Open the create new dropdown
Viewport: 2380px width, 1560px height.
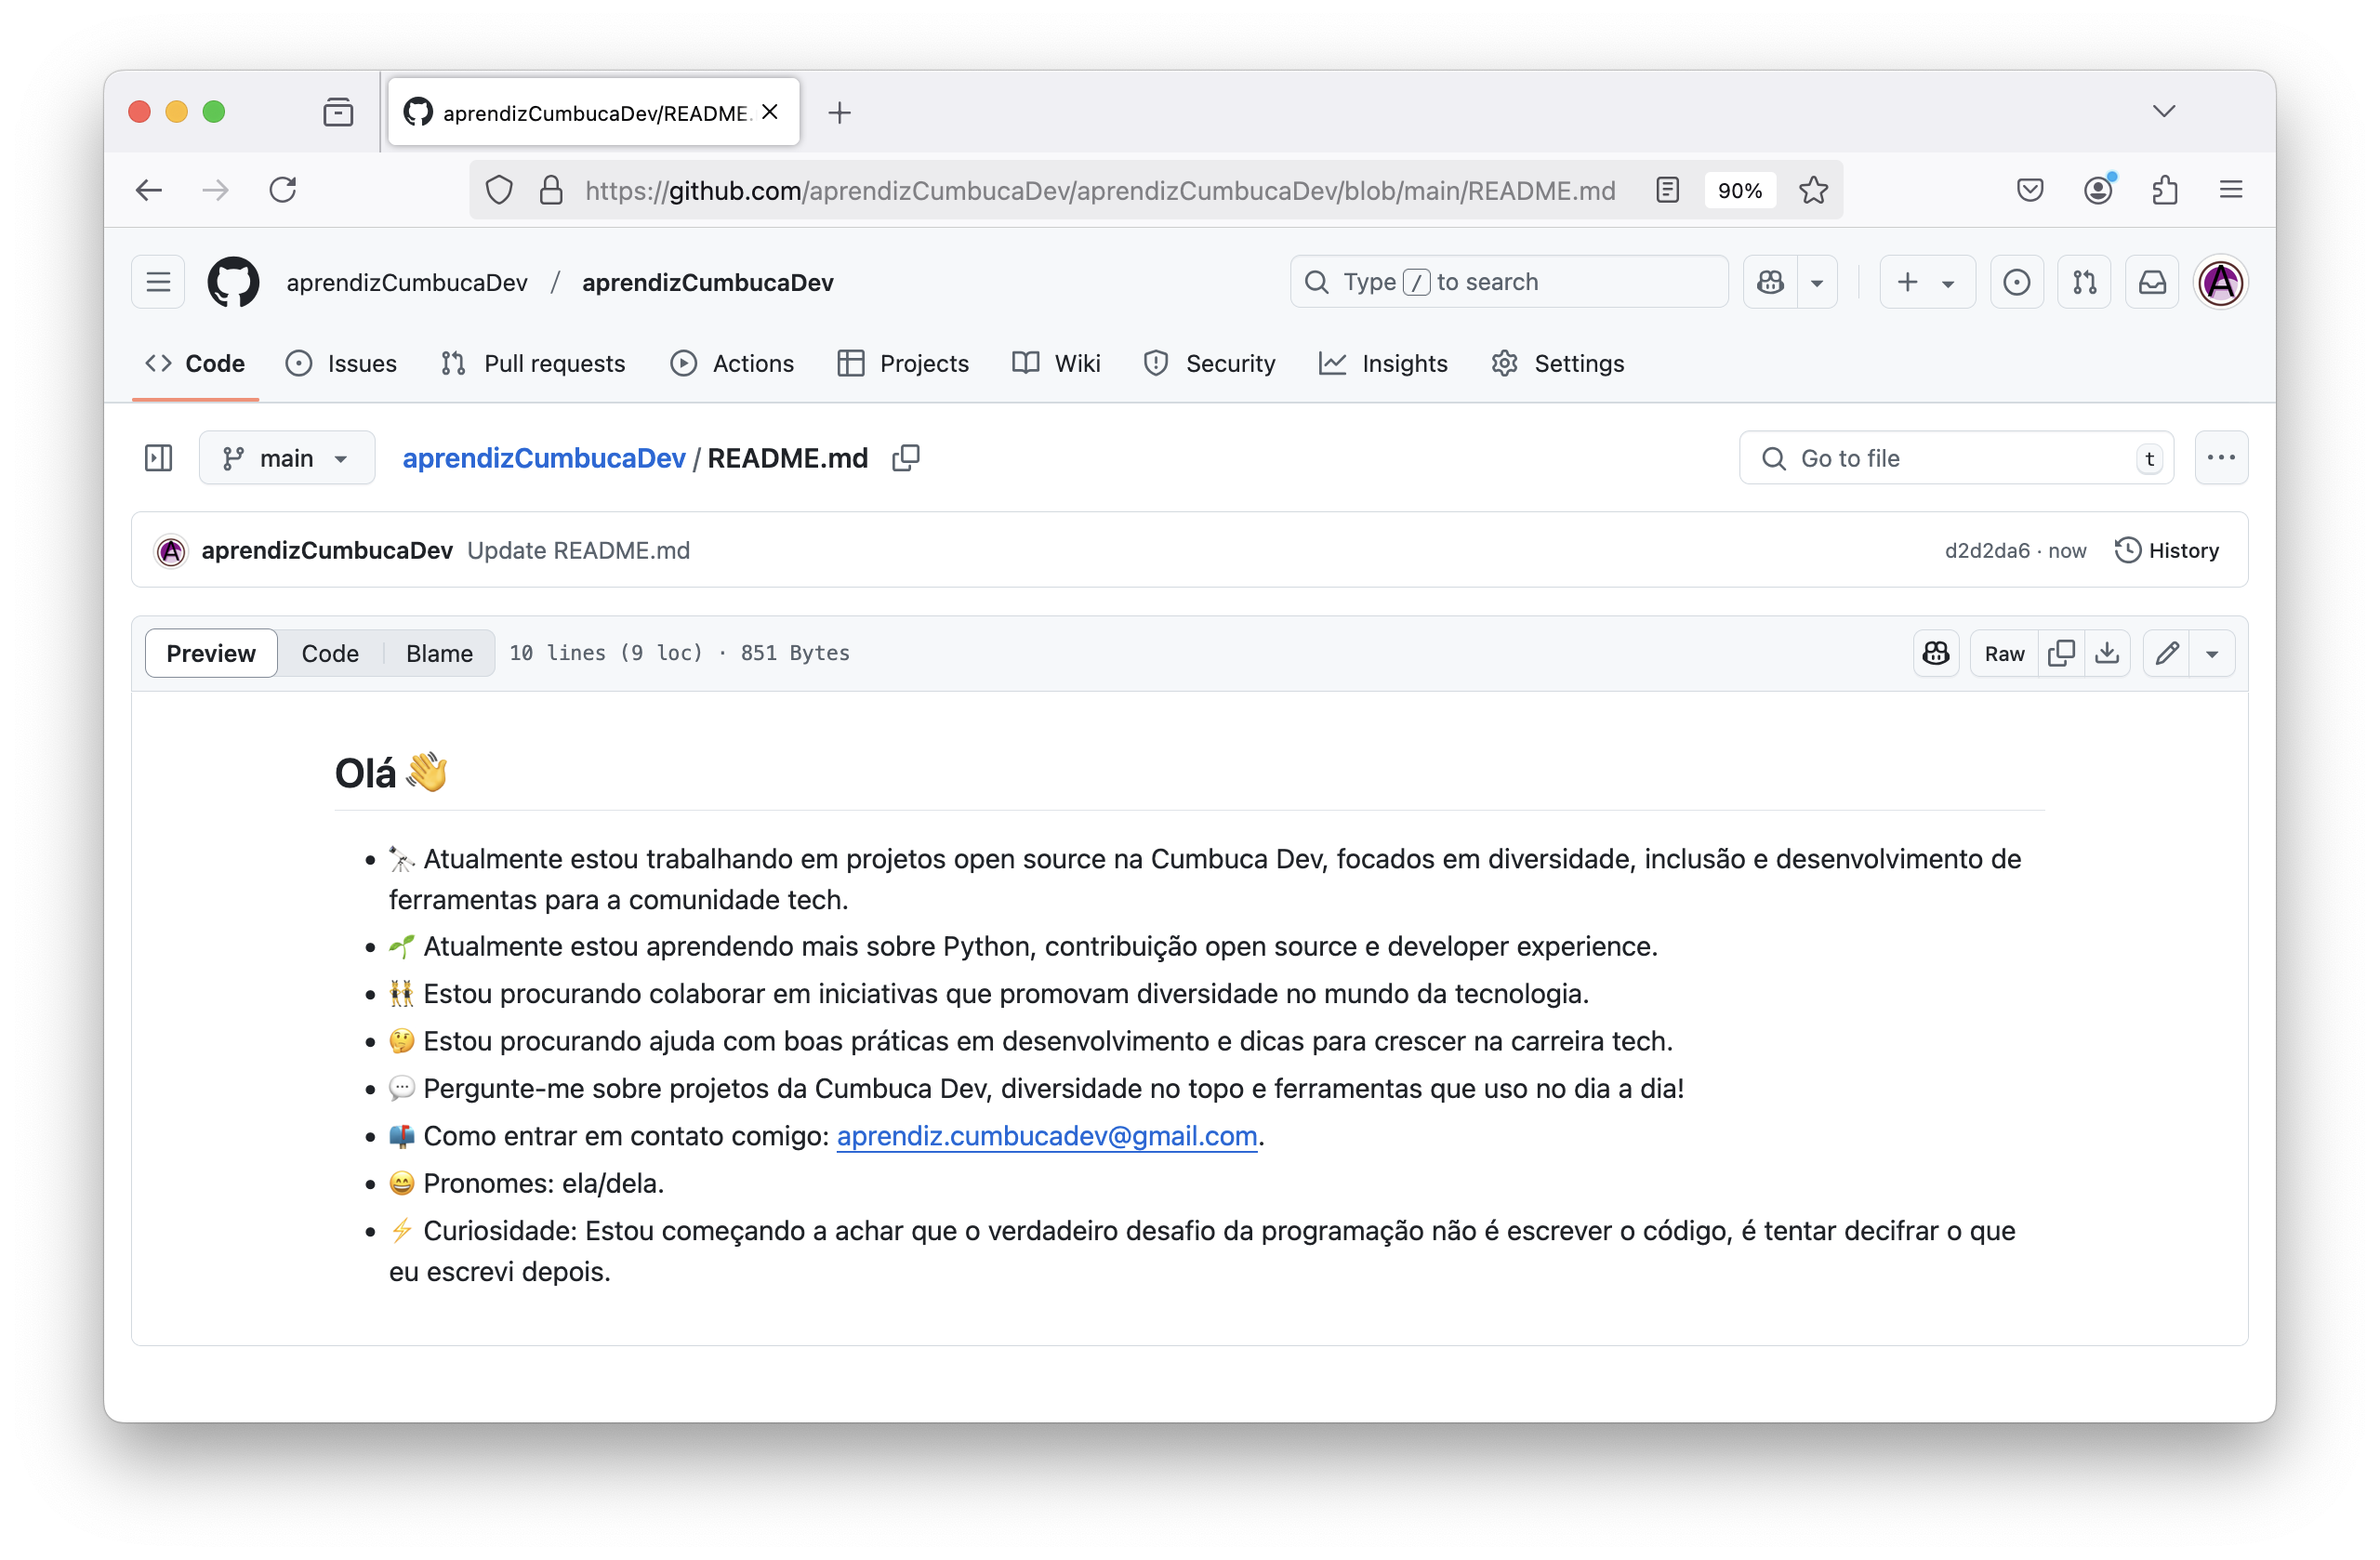pos(1926,282)
